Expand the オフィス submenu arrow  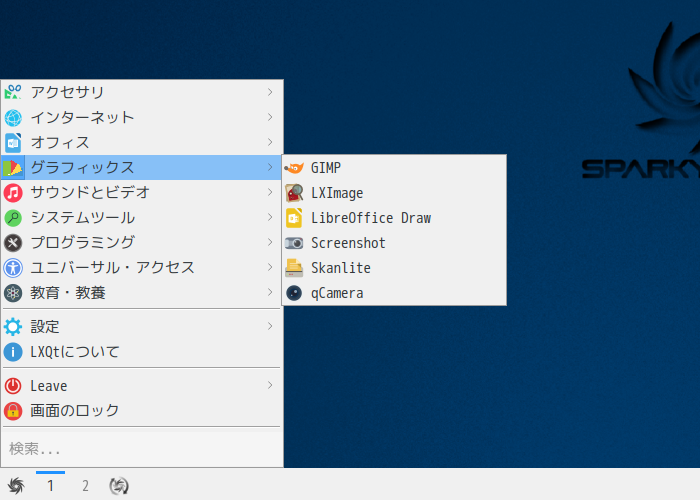(270, 142)
